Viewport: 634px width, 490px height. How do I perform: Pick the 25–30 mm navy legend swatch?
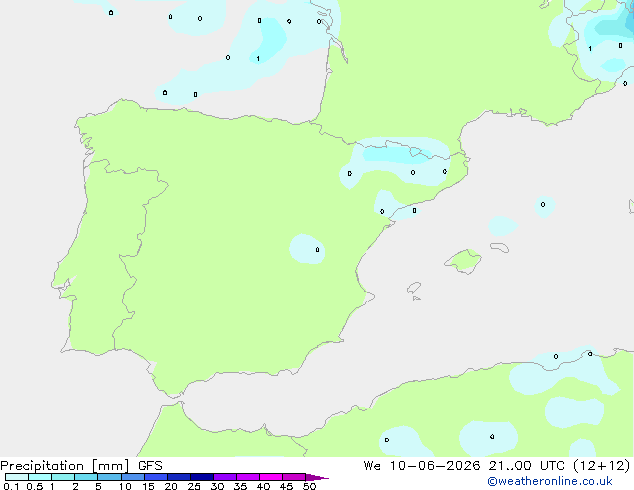[x=202, y=477]
